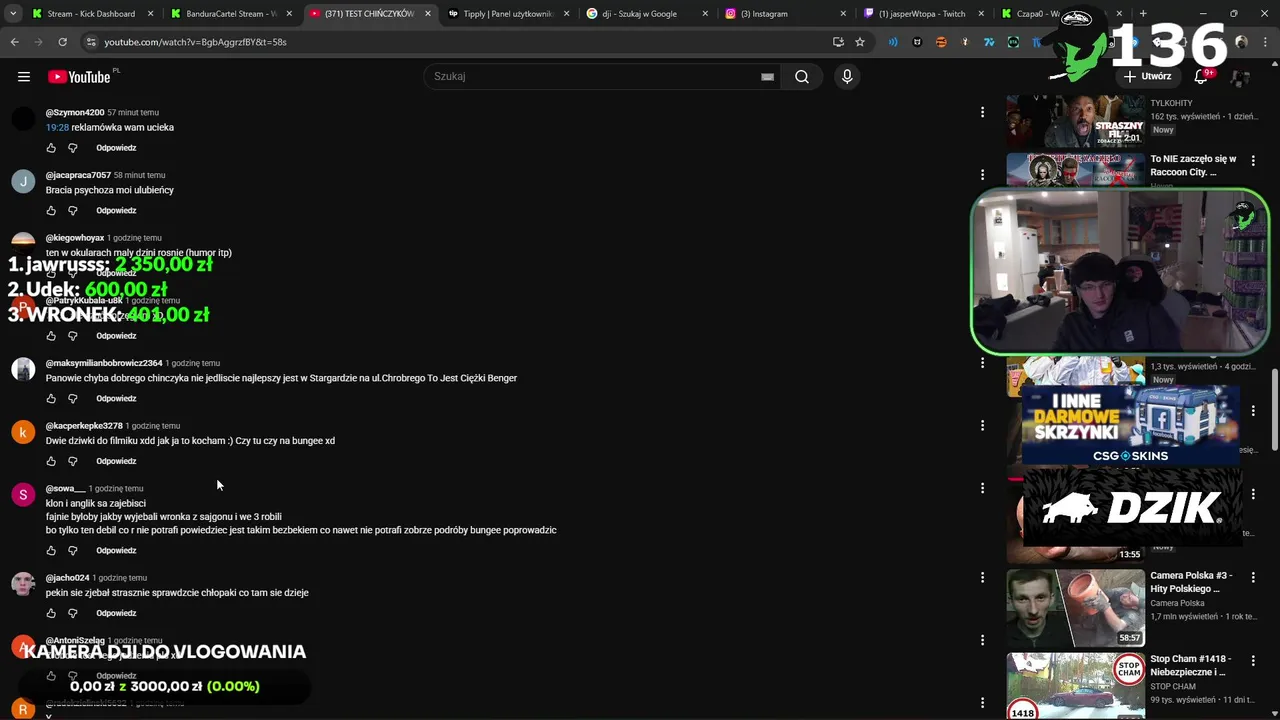Dislike the comment by @jacapraca7057
This screenshot has width=1280, height=720.
click(x=73, y=211)
